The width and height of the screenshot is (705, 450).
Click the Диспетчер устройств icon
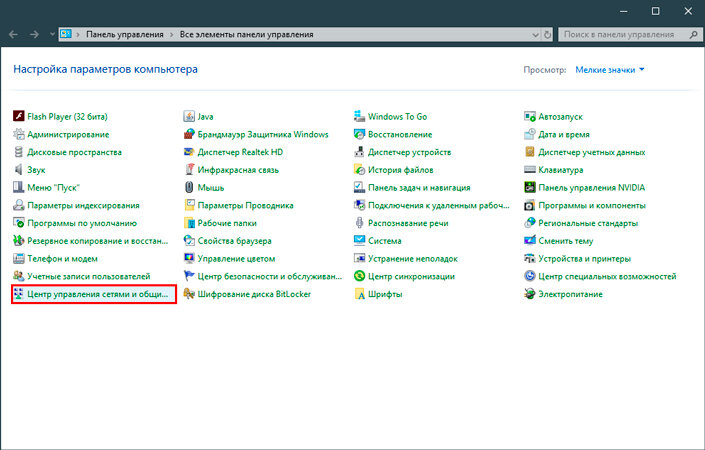click(359, 152)
